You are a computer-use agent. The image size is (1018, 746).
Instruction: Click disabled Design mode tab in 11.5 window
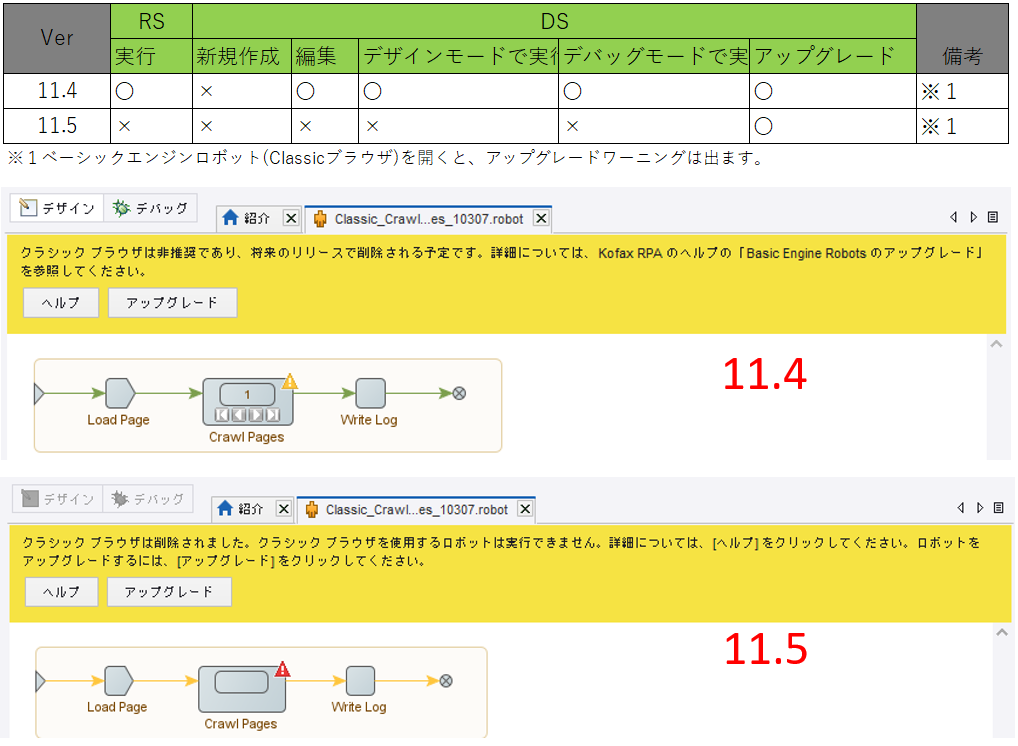57,499
